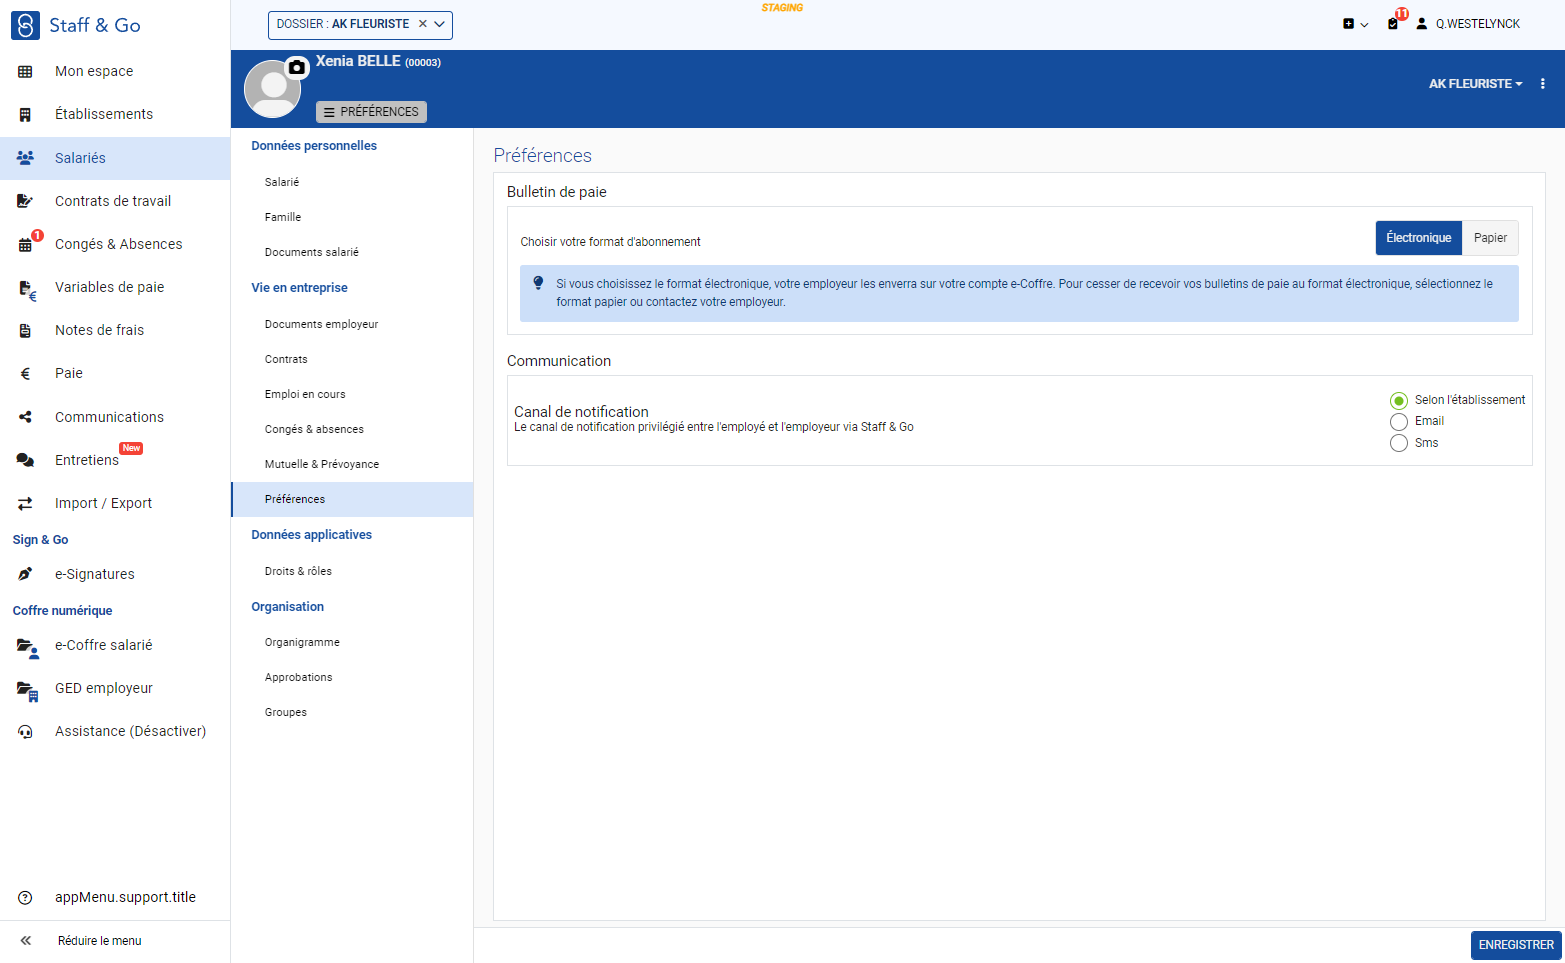This screenshot has width=1565, height=963.
Task: Expand the plus quick-add dropdown
Action: pos(1355,24)
